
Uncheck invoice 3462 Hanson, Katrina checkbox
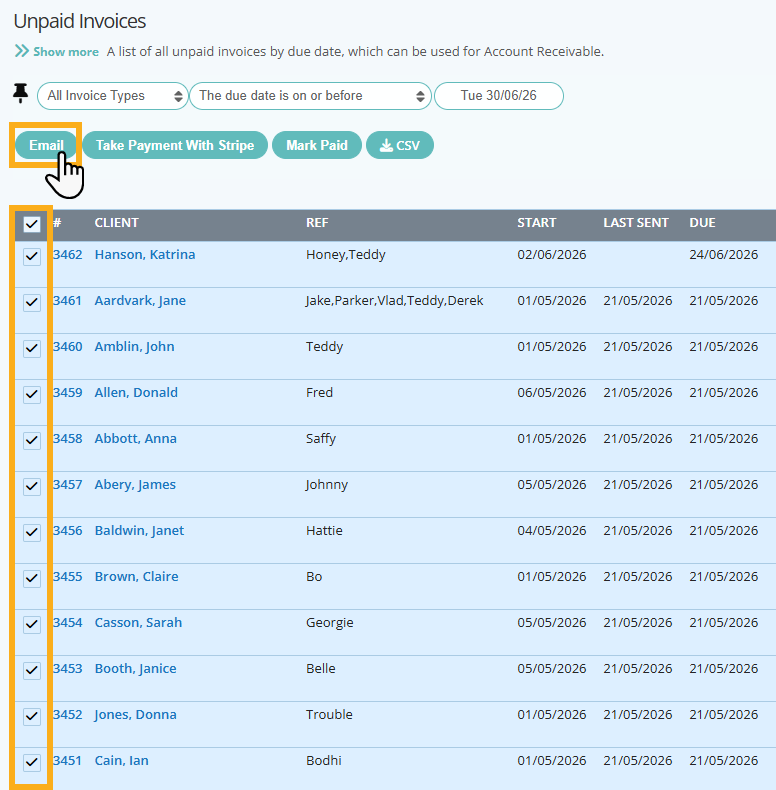(32, 256)
